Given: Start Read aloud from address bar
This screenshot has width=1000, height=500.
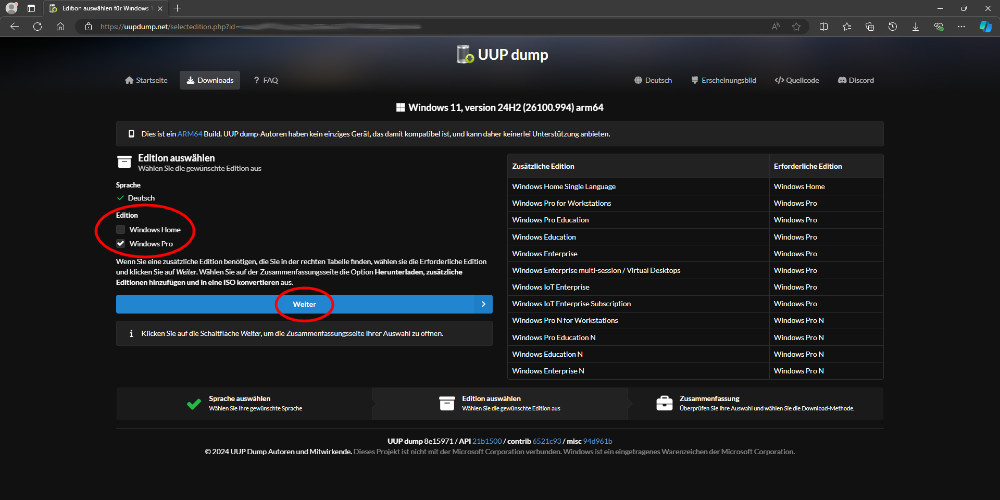Looking at the screenshot, I should [776, 27].
